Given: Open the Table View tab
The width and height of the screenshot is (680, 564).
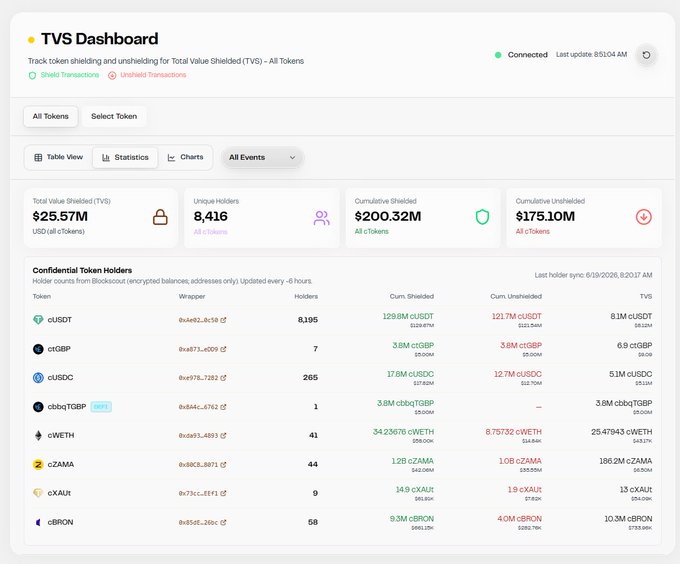Looking at the screenshot, I should pos(59,157).
